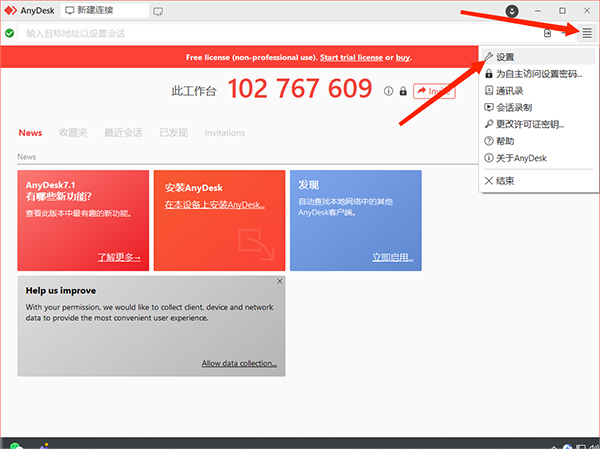Click the workstation ID 102 767 609
Viewport: 600px width, 449px height.
[300, 89]
